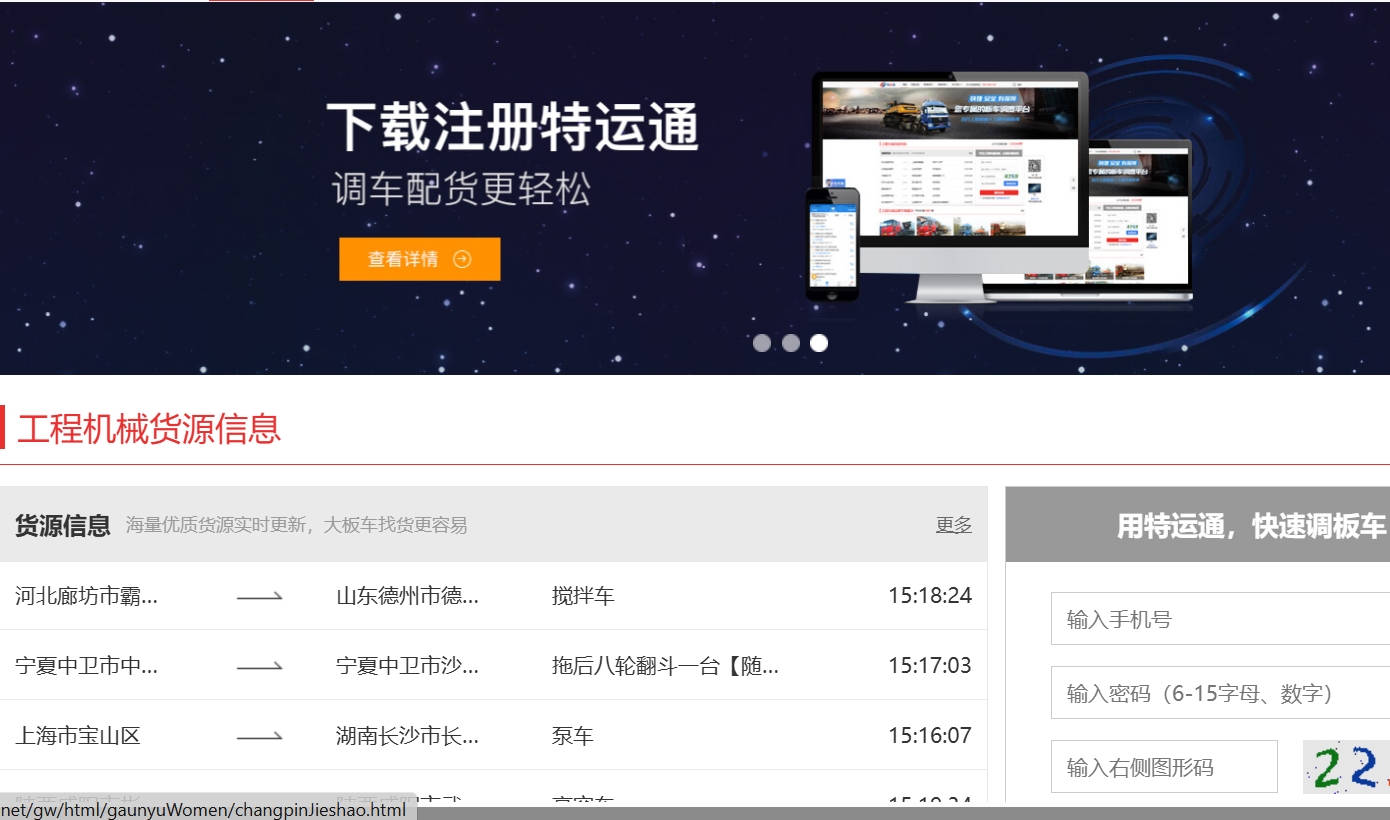Select the first carousel indicator dot

(762, 343)
